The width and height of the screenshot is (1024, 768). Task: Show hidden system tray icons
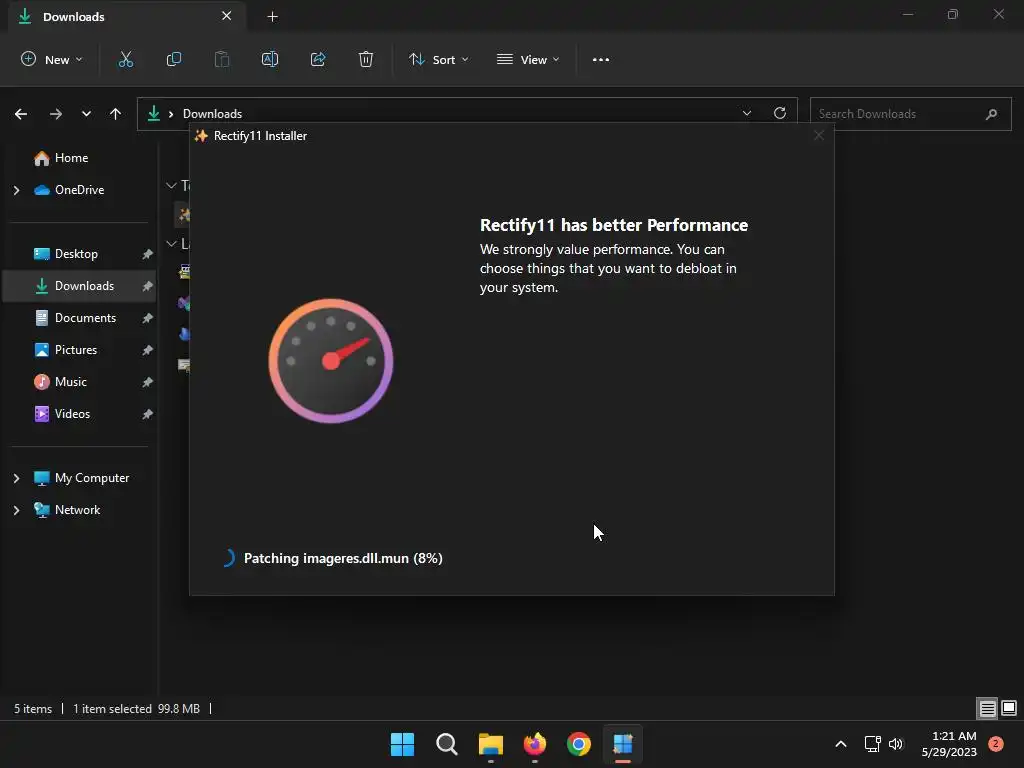[x=841, y=744]
